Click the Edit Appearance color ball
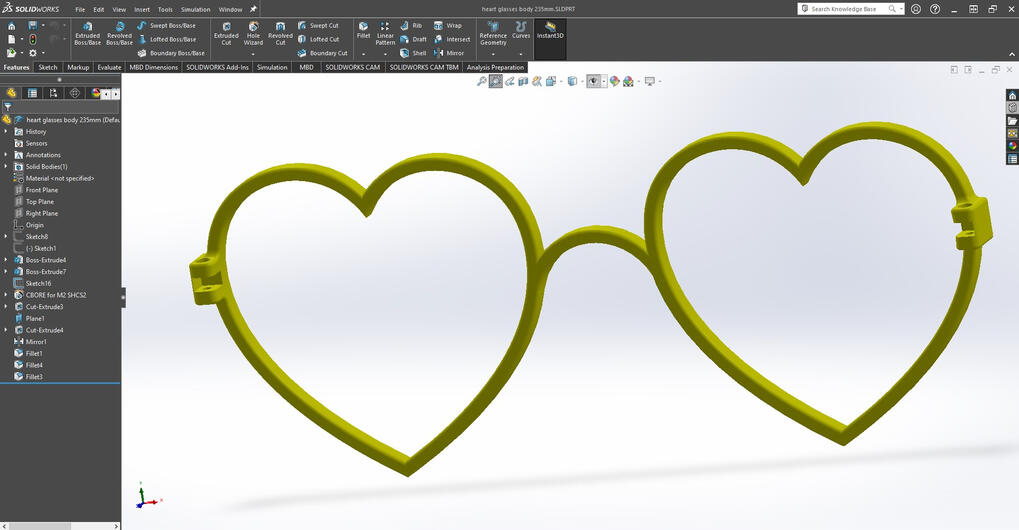 pyautogui.click(x=614, y=81)
